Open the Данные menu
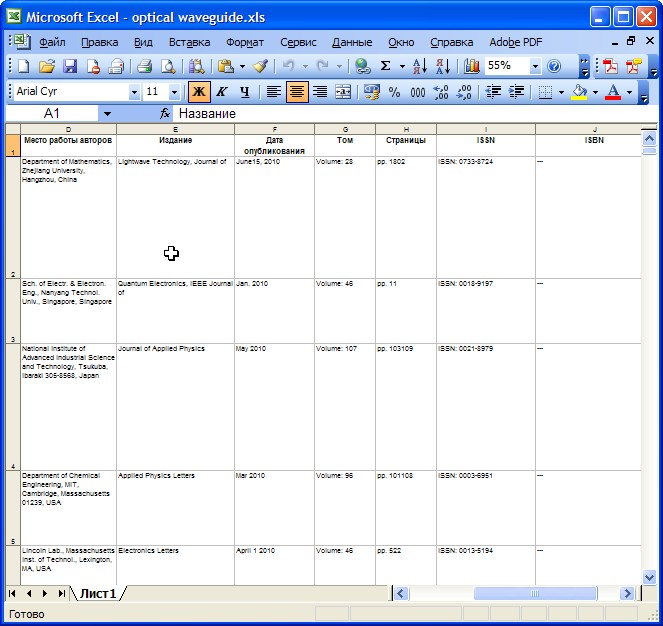Viewport: 663px width, 626px height. click(x=352, y=42)
